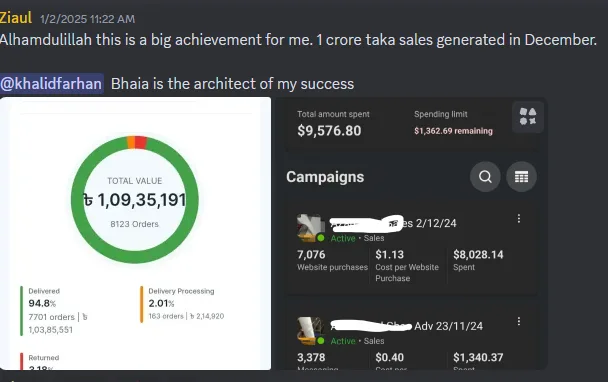Click the message timestamp 1/2/2025 11:22 AM

pos(88,19)
